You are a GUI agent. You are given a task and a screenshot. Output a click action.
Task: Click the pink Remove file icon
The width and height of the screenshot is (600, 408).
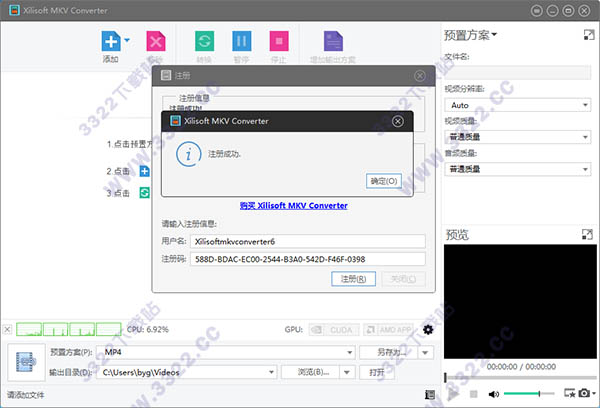(x=156, y=41)
